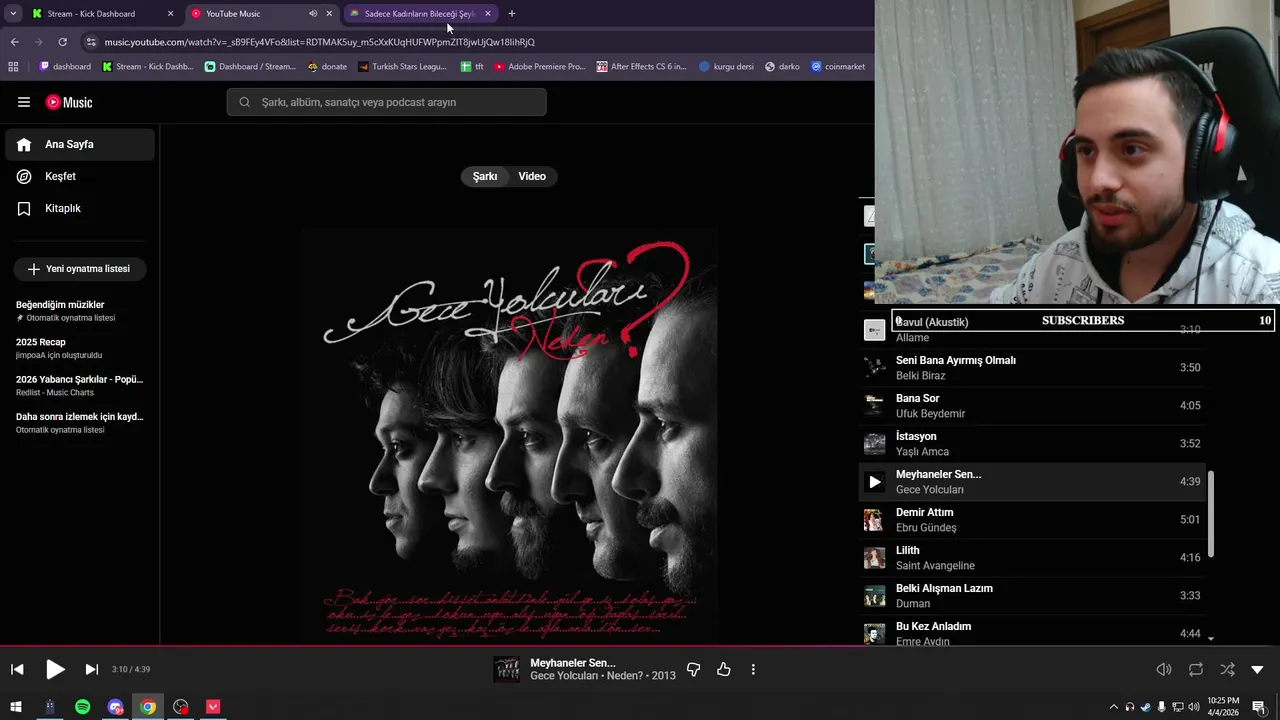Open Valorant from the taskbar

pos(213,707)
